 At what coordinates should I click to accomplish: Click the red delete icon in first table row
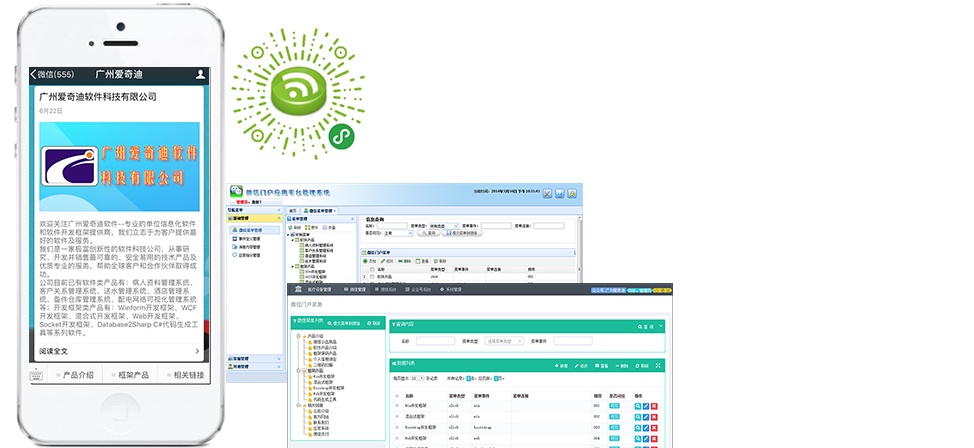(656, 405)
